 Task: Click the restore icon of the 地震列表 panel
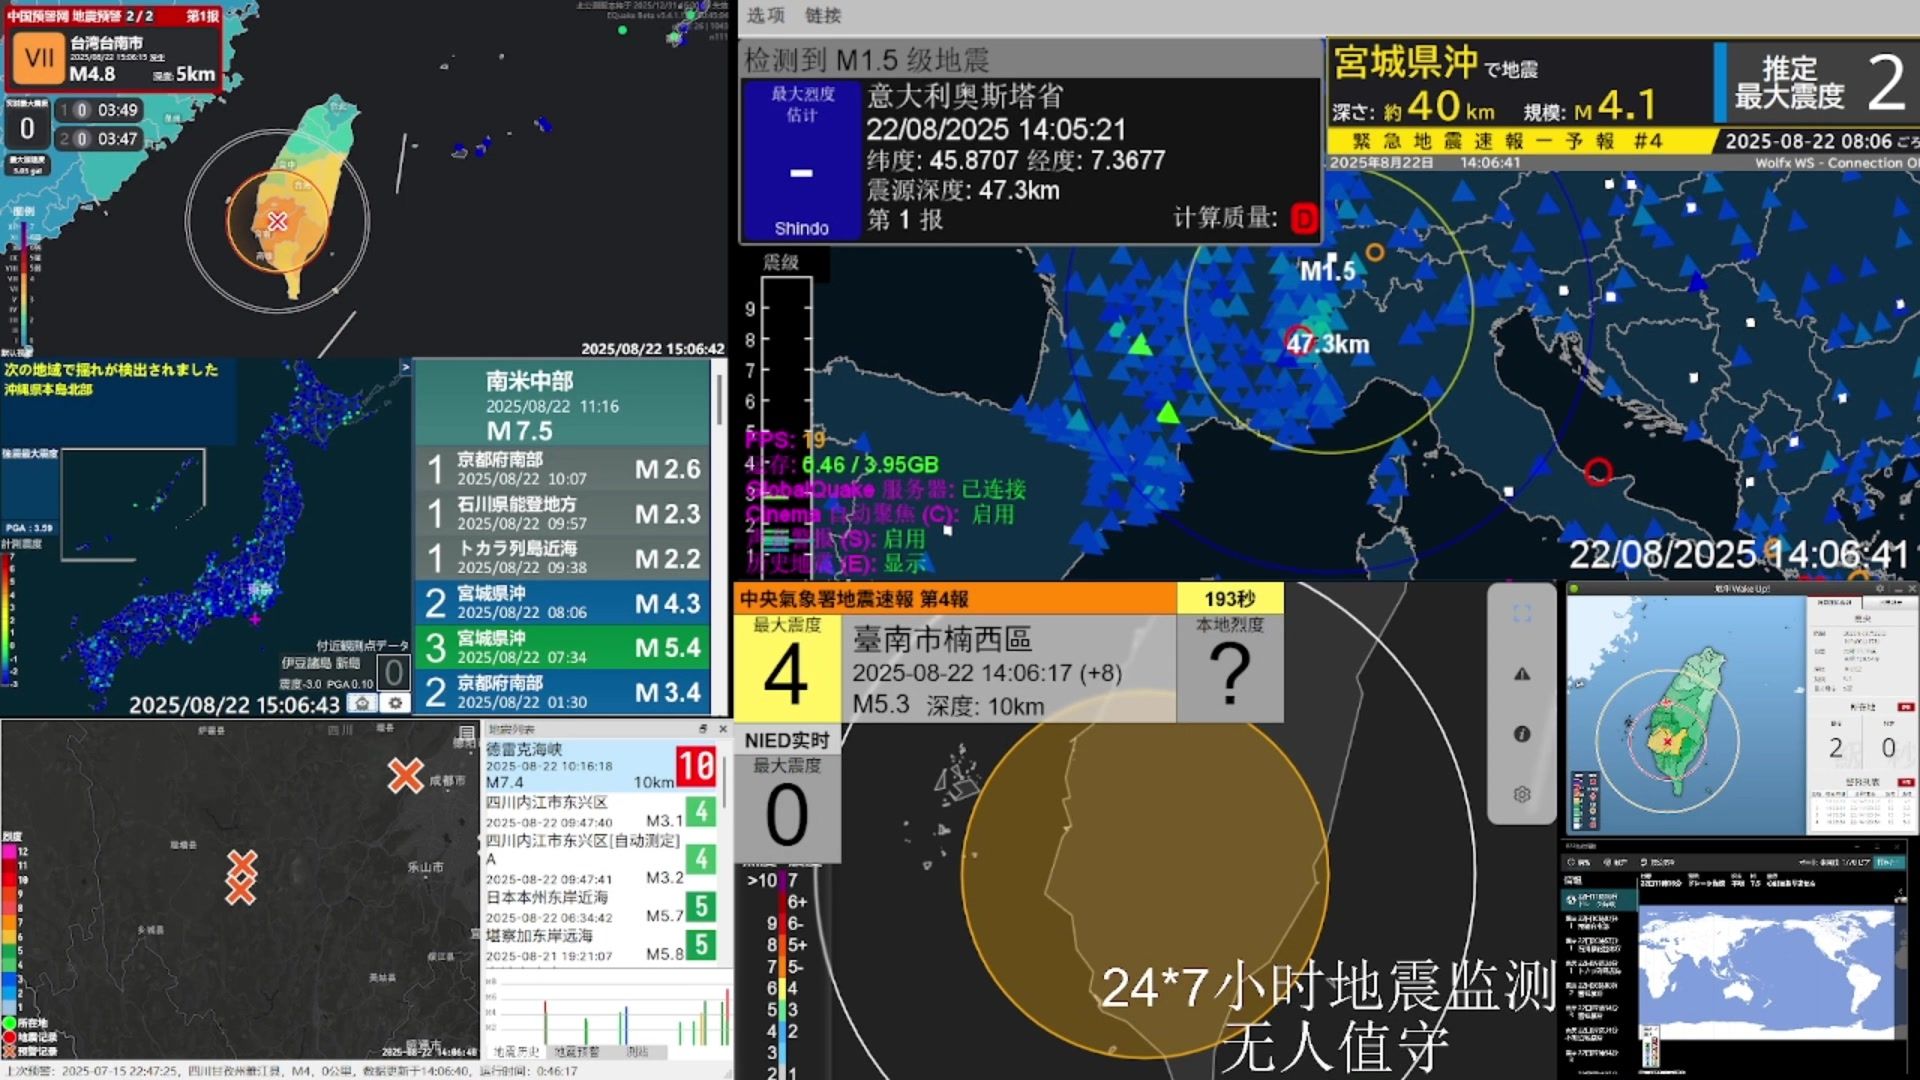coord(703,729)
